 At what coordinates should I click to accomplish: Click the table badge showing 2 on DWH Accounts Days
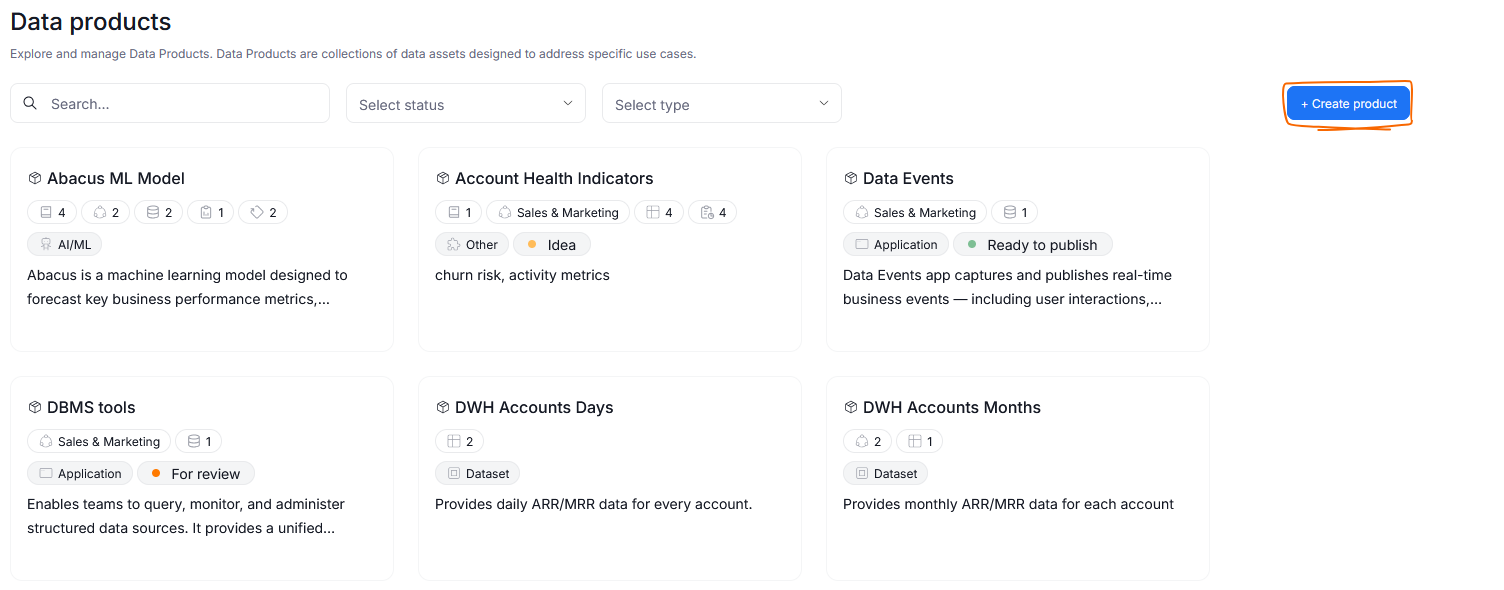(x=460, y=441)
